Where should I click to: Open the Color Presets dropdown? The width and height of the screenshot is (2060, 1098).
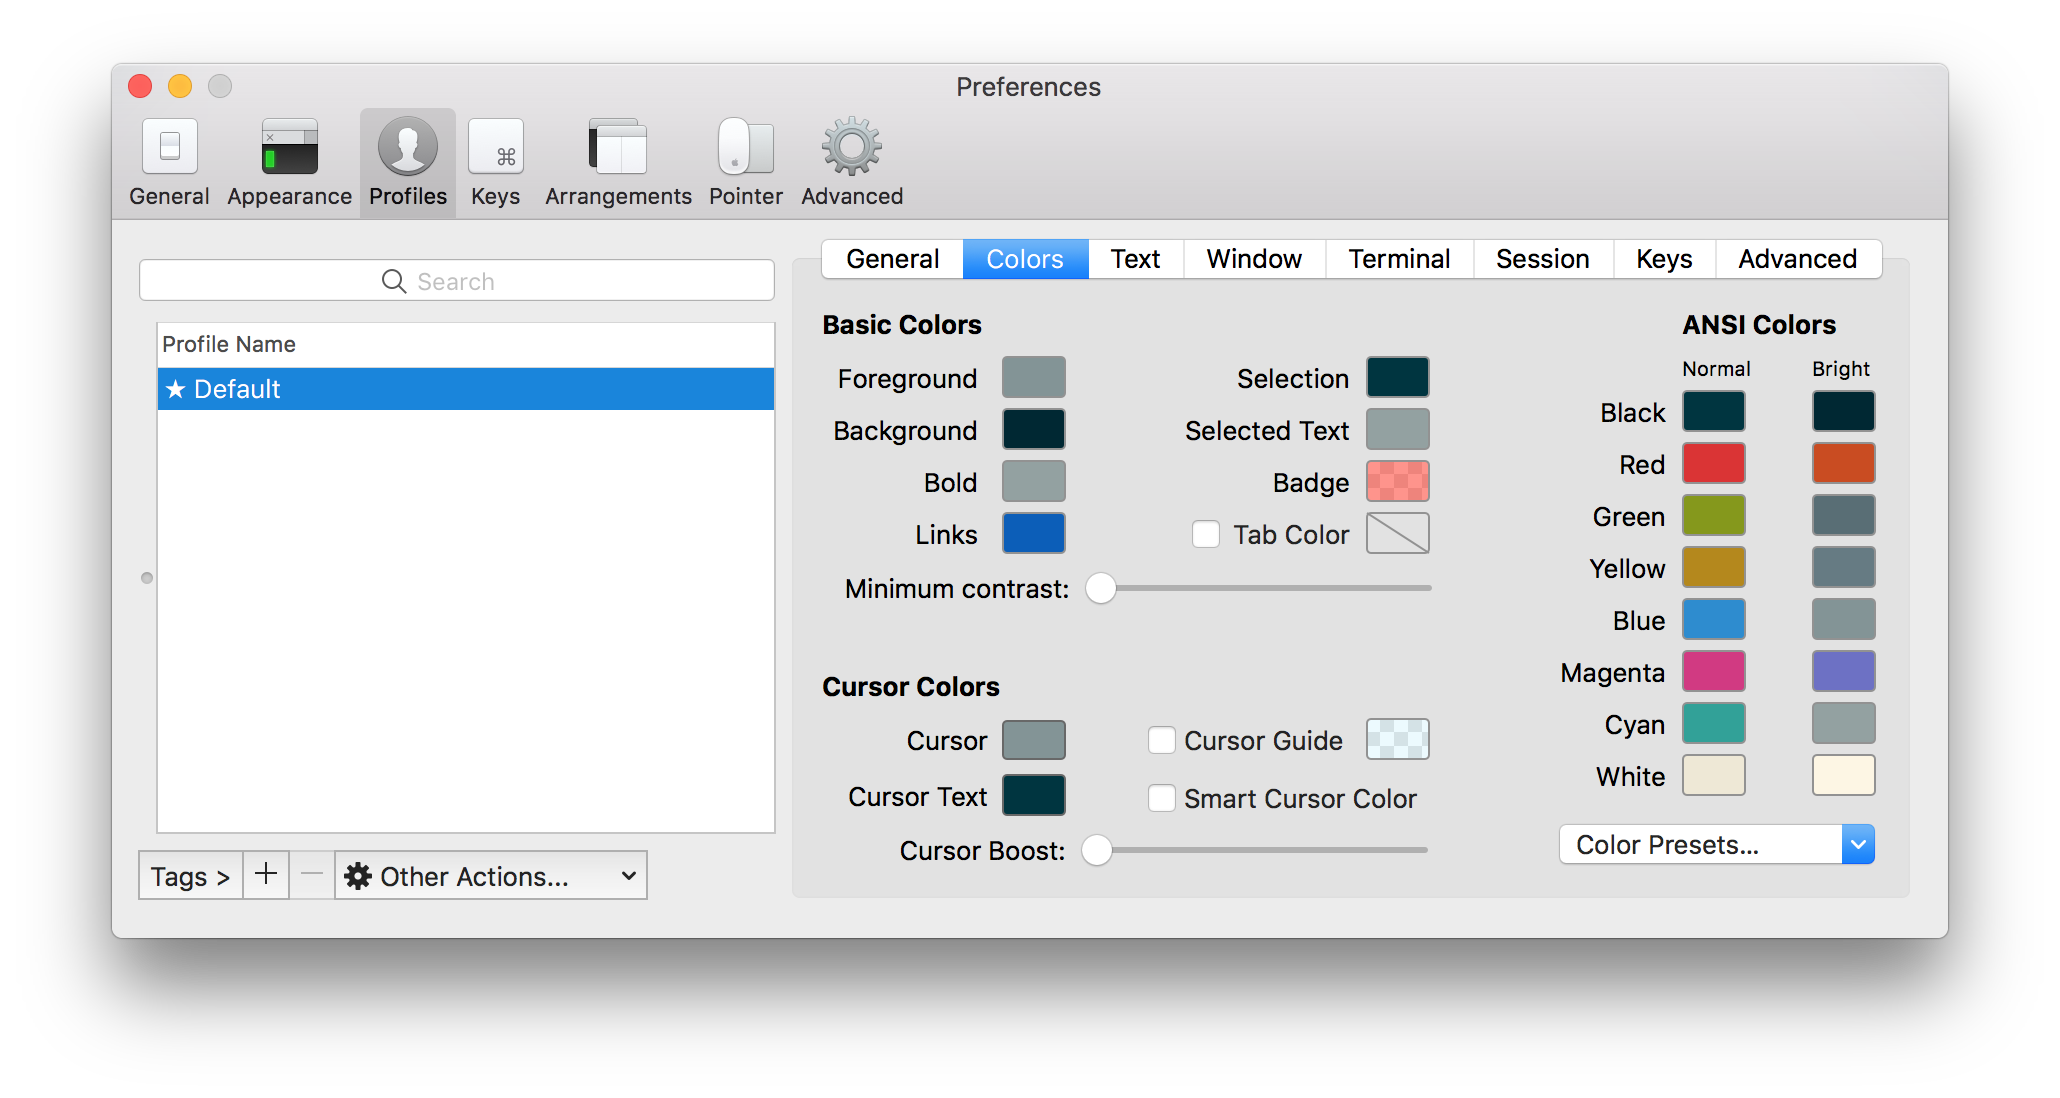coord(1716,845)
